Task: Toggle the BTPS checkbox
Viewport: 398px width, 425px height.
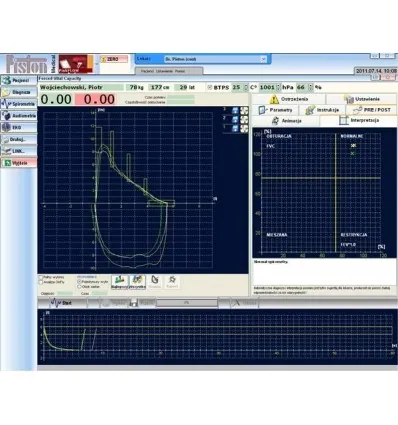Action: click(x=210, y=87)
